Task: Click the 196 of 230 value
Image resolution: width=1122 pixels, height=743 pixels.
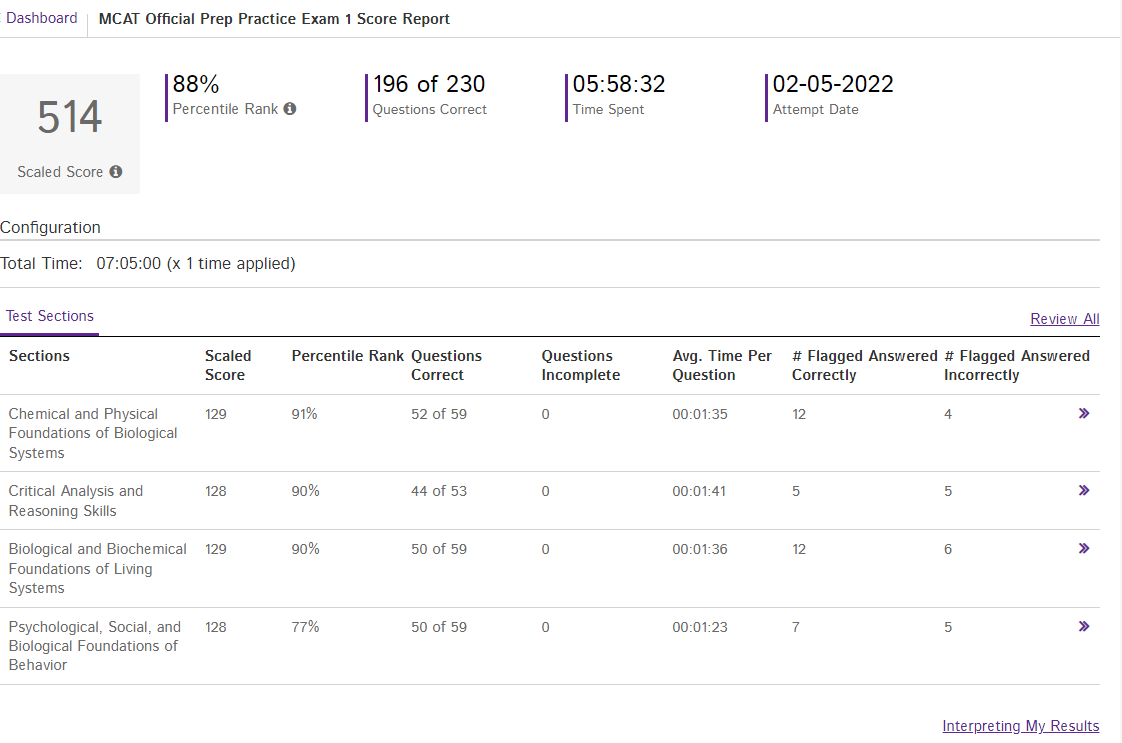Action: (x=429, y=84)
